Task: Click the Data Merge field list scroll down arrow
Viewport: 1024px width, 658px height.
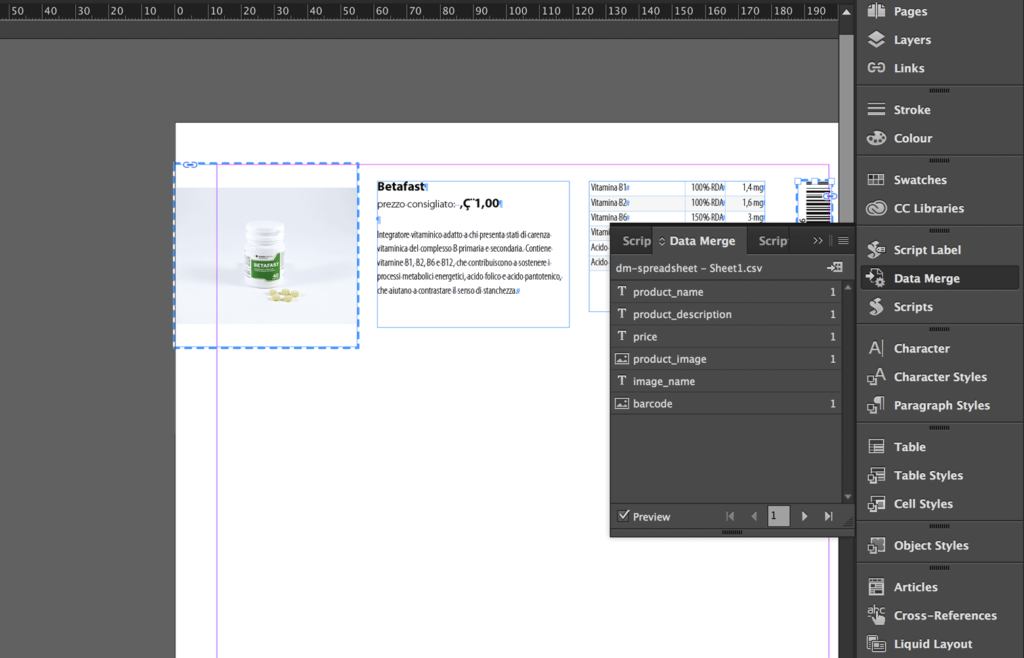Action: coord(848,497)
